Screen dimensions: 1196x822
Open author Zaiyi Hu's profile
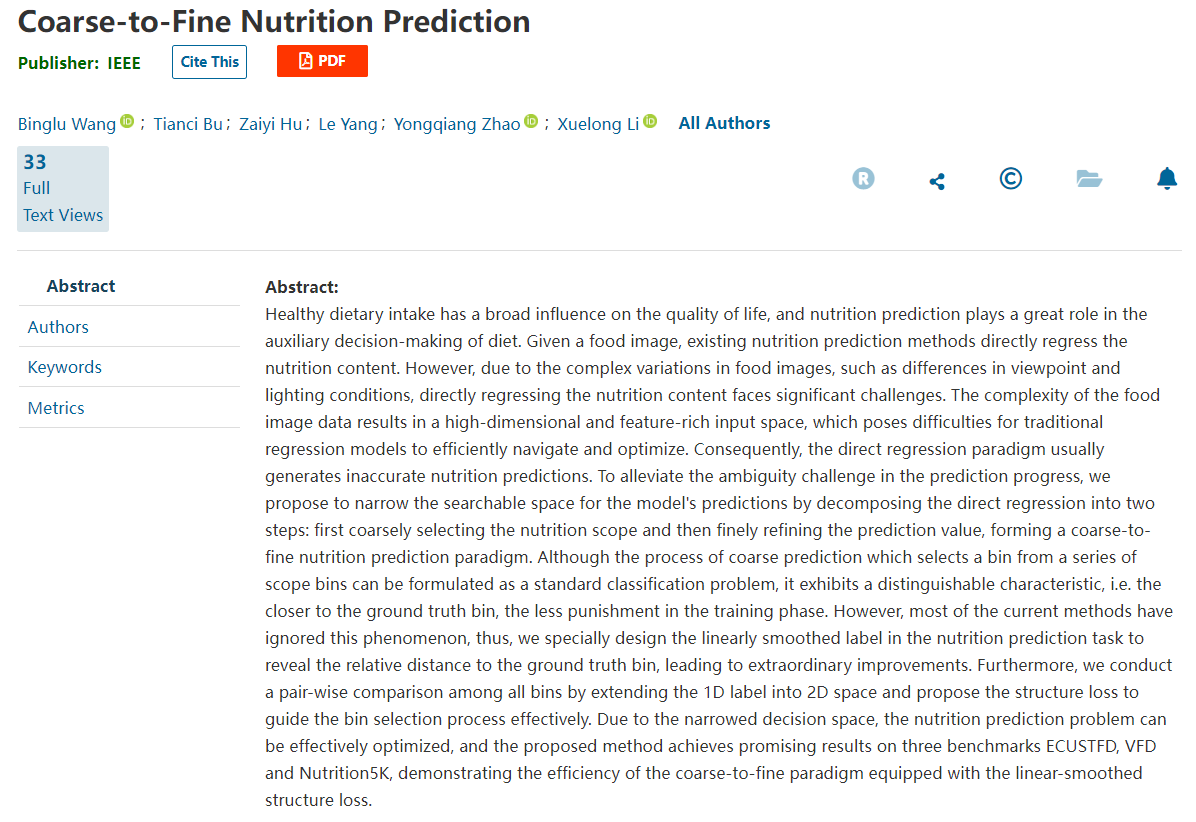point(270,124)
